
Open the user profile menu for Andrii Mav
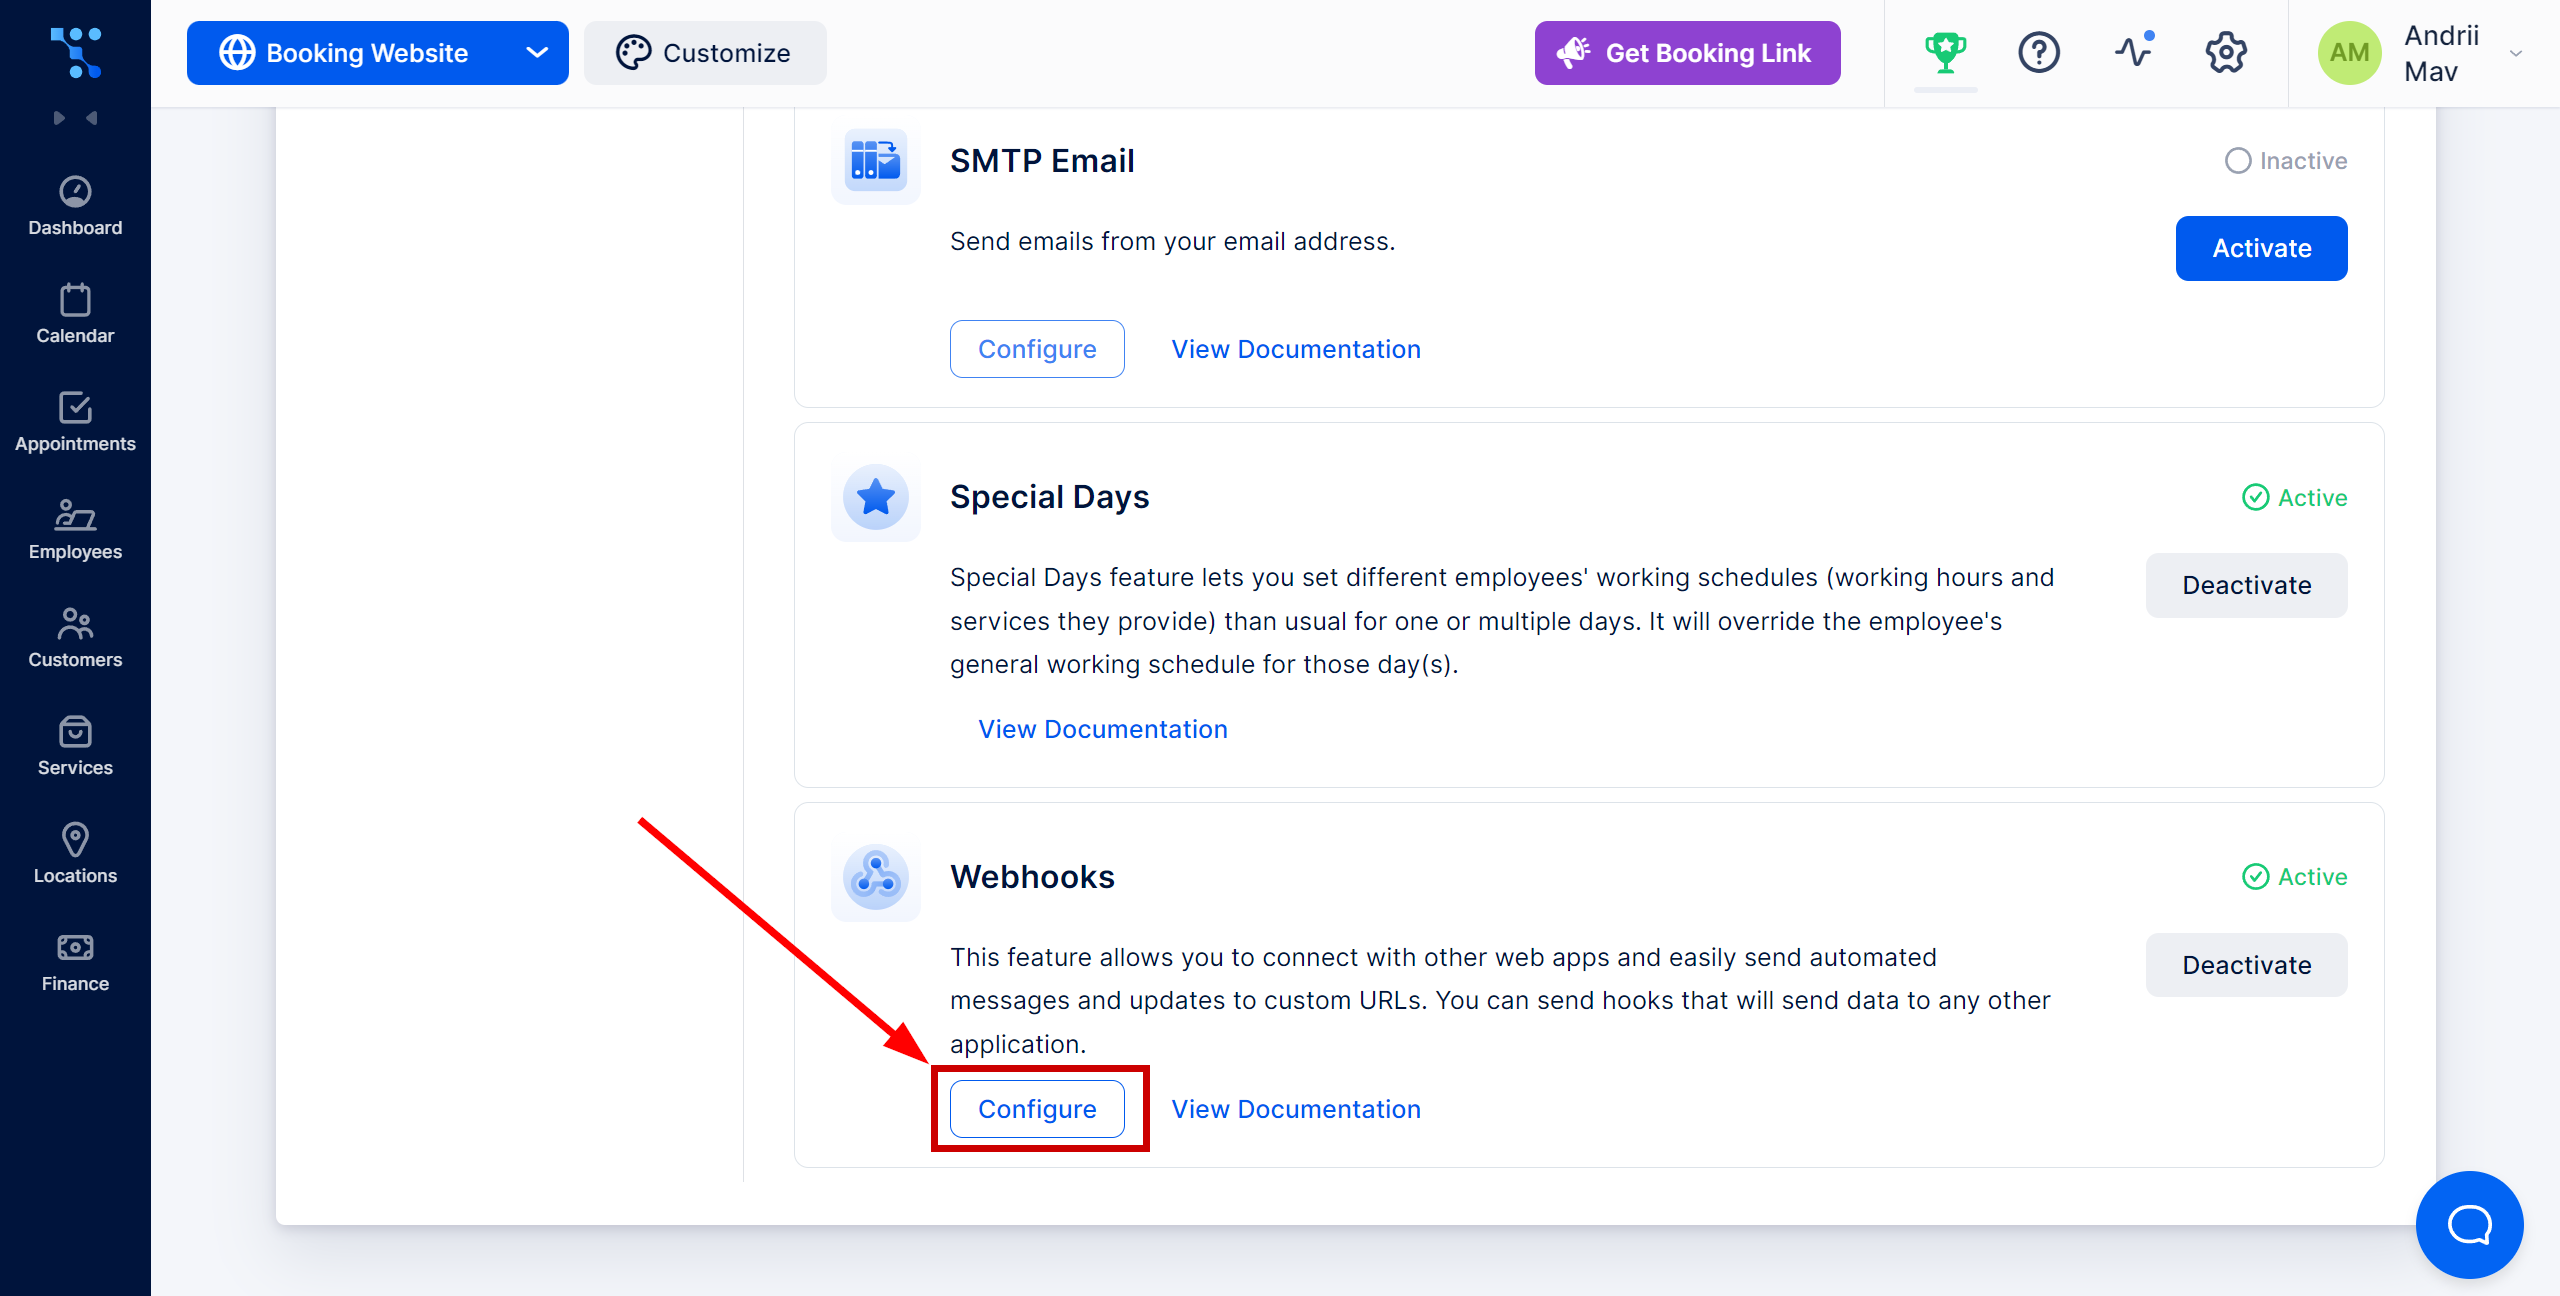tap(2424, 53)
